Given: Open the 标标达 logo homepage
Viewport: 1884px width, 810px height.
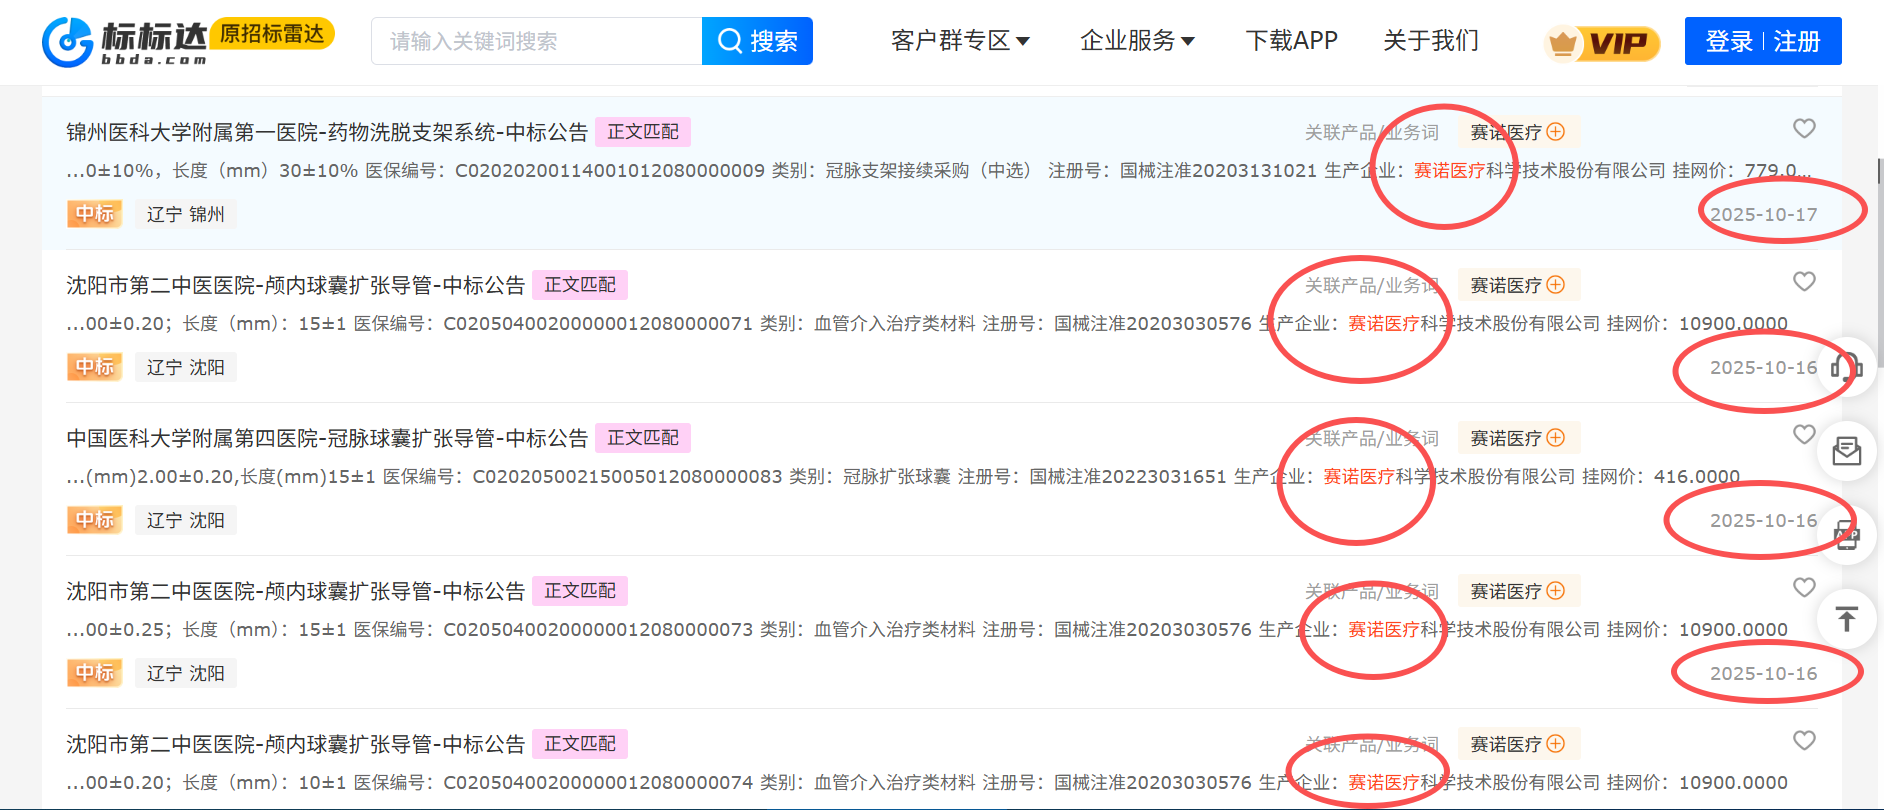Looking at the screenshot, I should pyautogui.click(x=125, y=42).
